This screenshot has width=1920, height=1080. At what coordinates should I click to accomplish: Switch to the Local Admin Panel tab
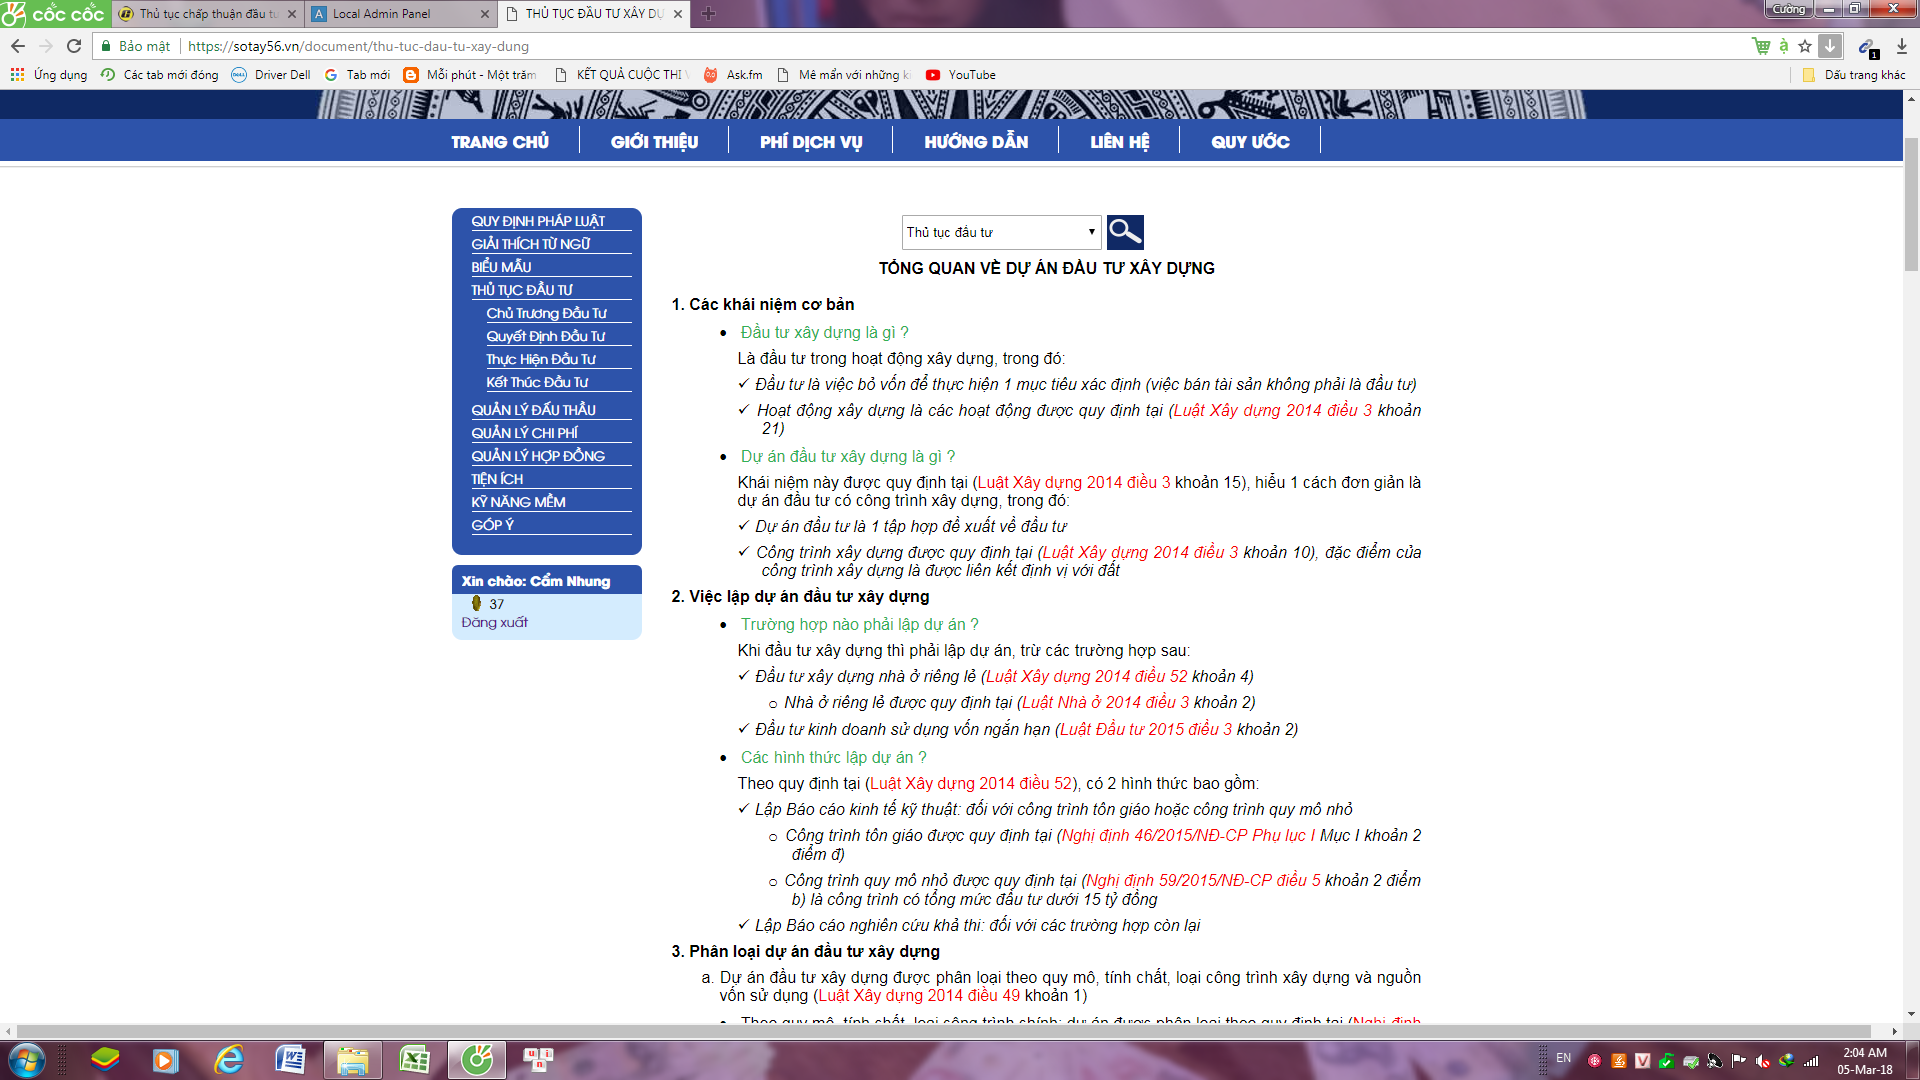382,14
